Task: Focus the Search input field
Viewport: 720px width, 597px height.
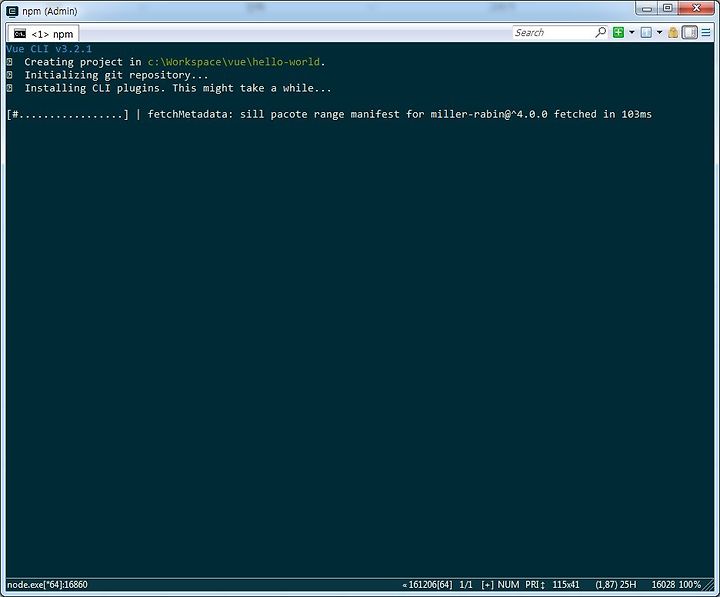Action: click(x=553, y=33)
